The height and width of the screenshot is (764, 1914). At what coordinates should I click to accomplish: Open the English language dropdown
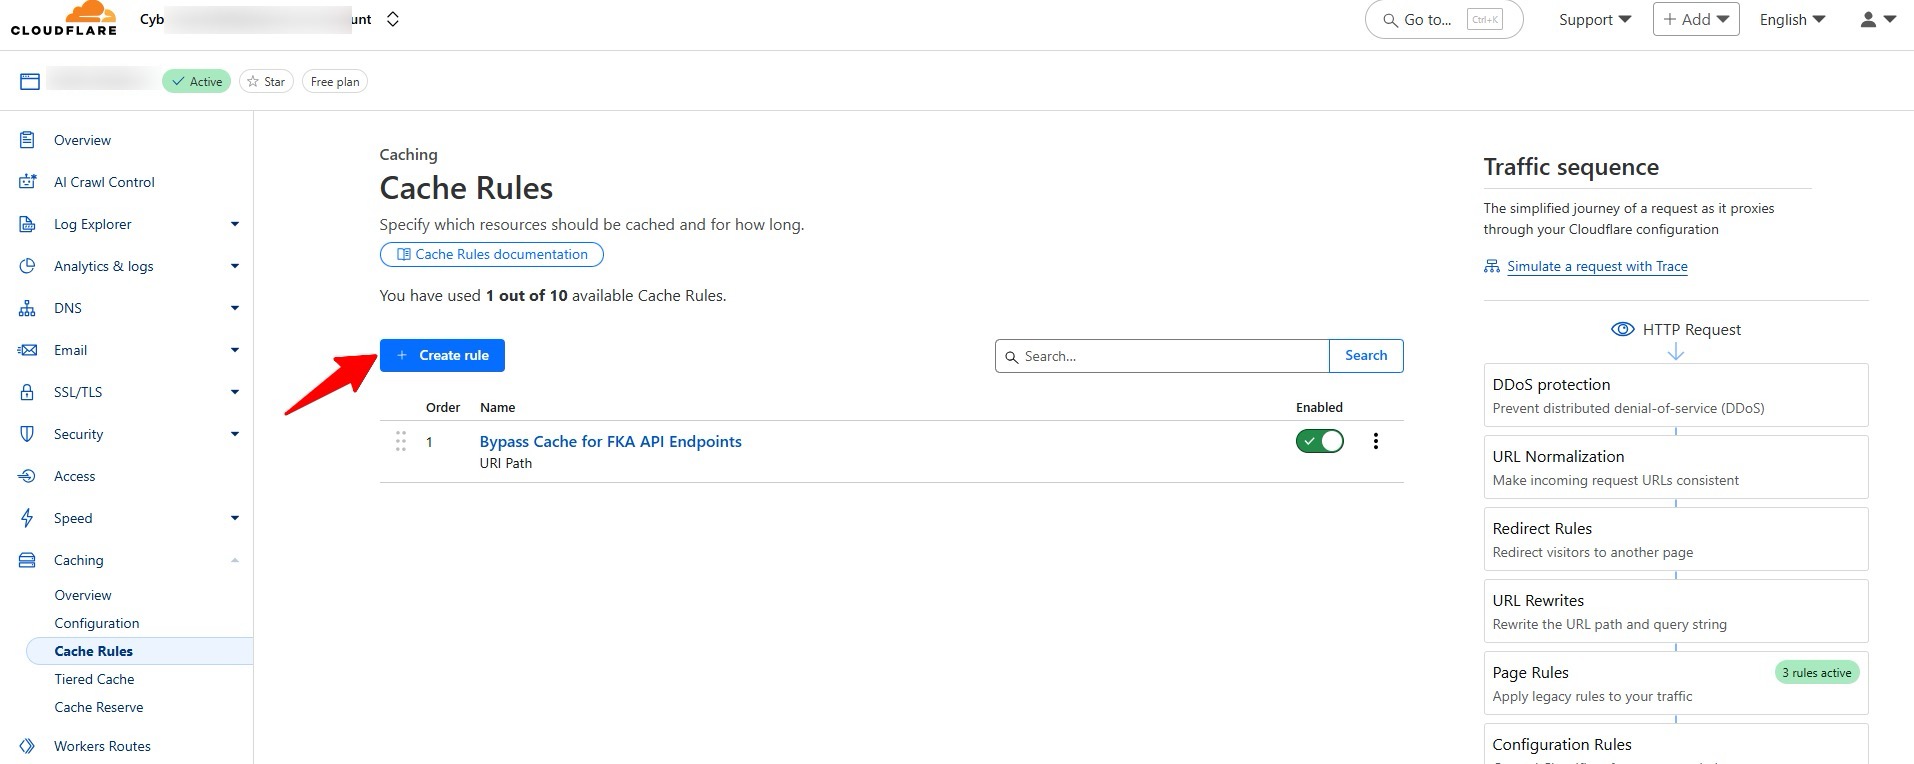point(1792,19)
